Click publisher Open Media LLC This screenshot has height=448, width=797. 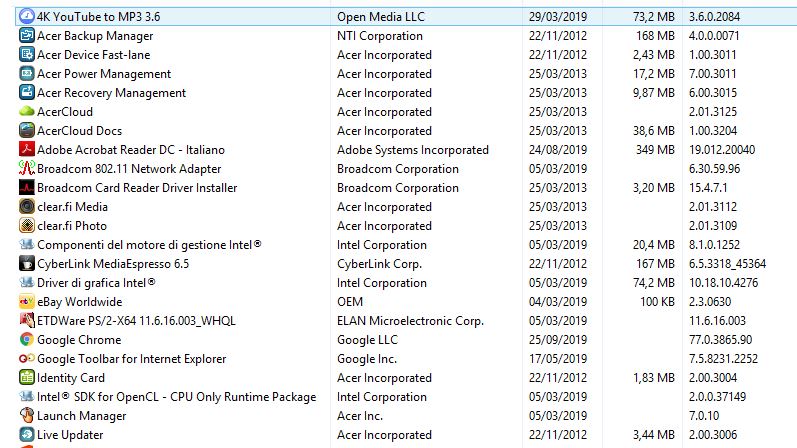pyautogui.click(x=381, y=17)
